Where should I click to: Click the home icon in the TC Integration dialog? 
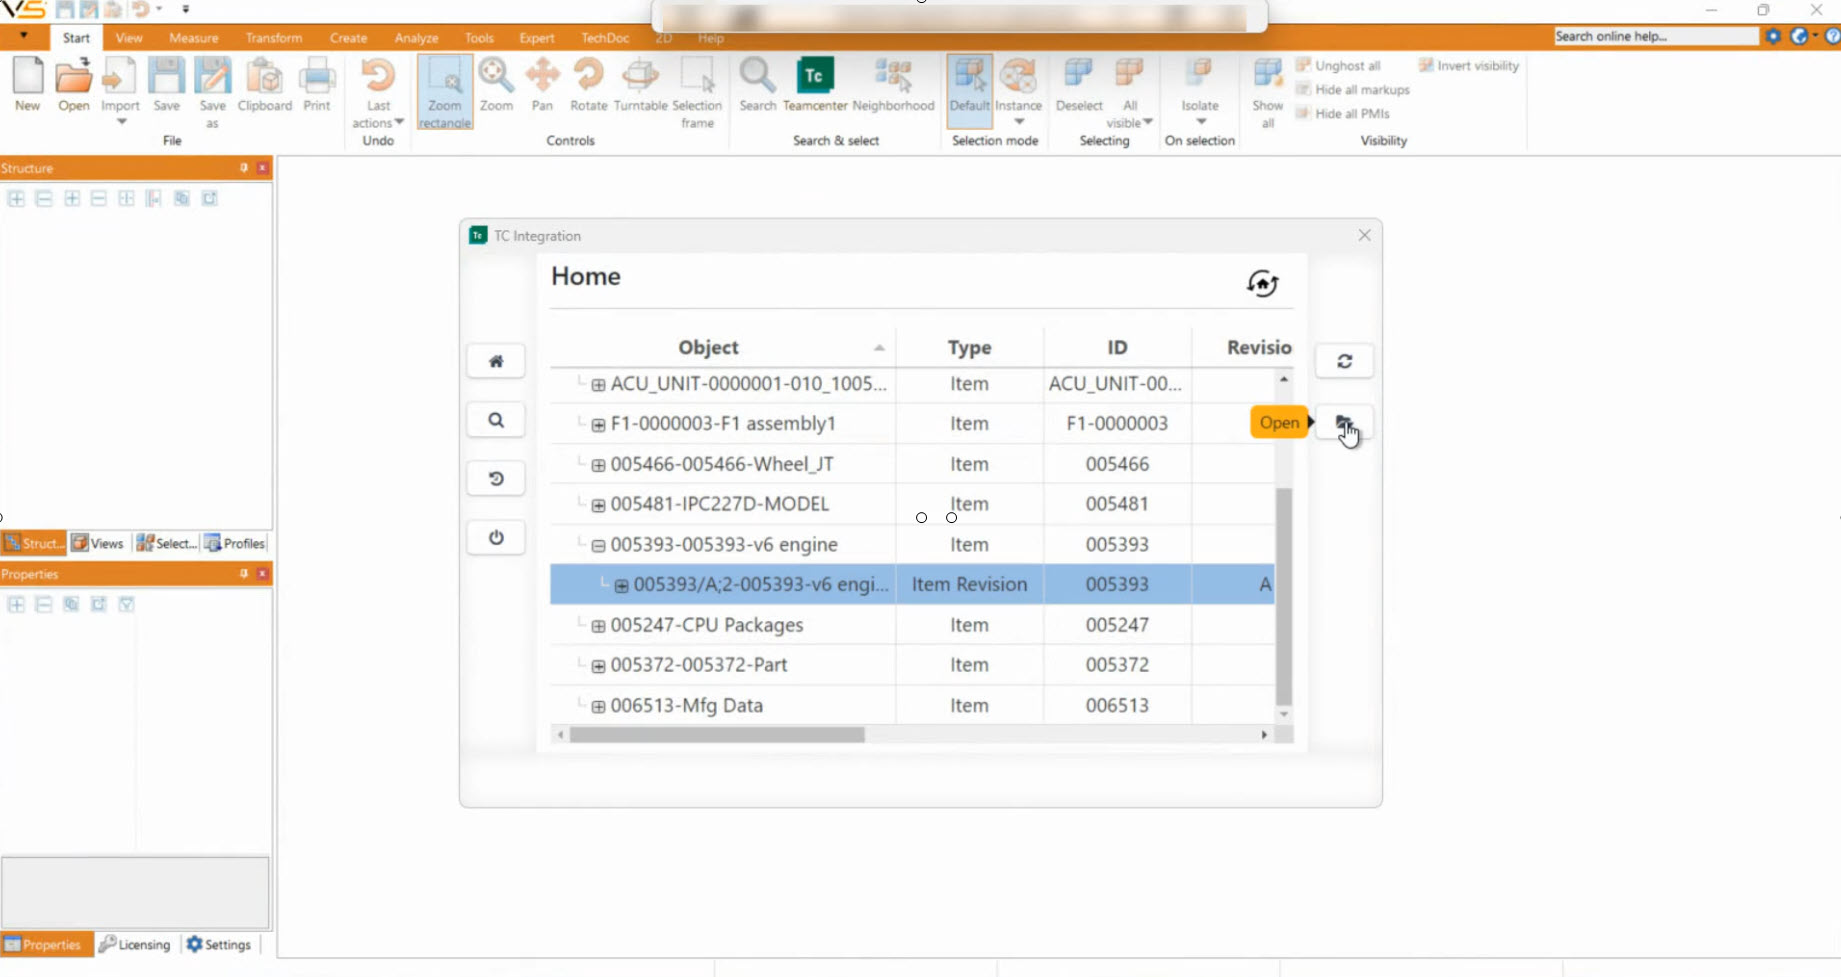(495, 360)
